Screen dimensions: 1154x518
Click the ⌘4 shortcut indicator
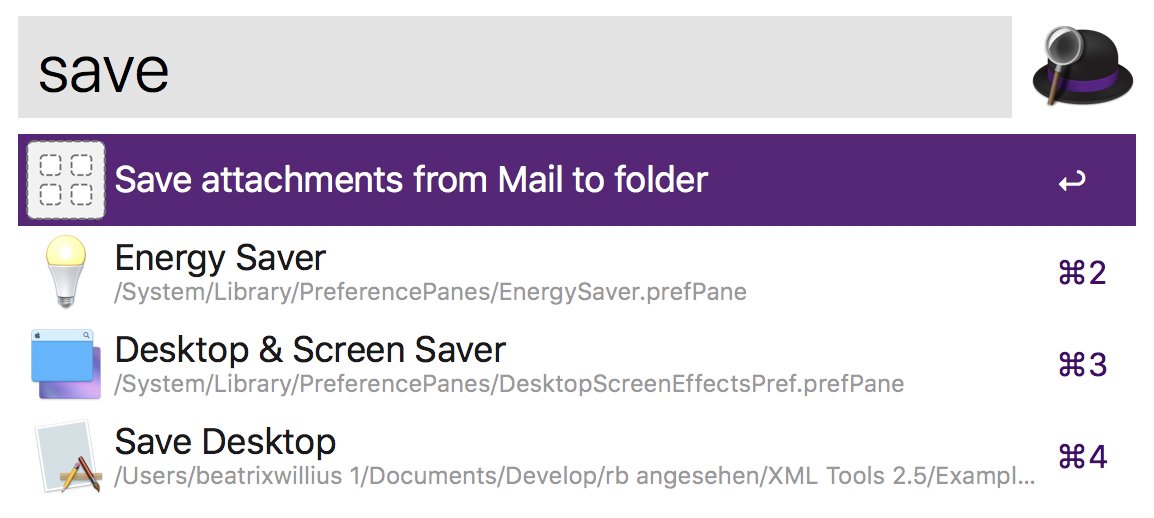(1082, 457)
